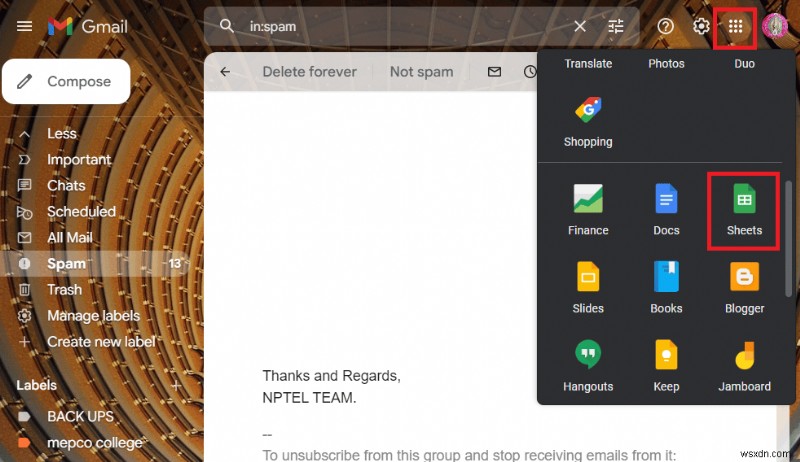Image resolution: width=800 pixels, height=462 pixels.
Task: Select the Spam folder
Action: tap(94, 264)
